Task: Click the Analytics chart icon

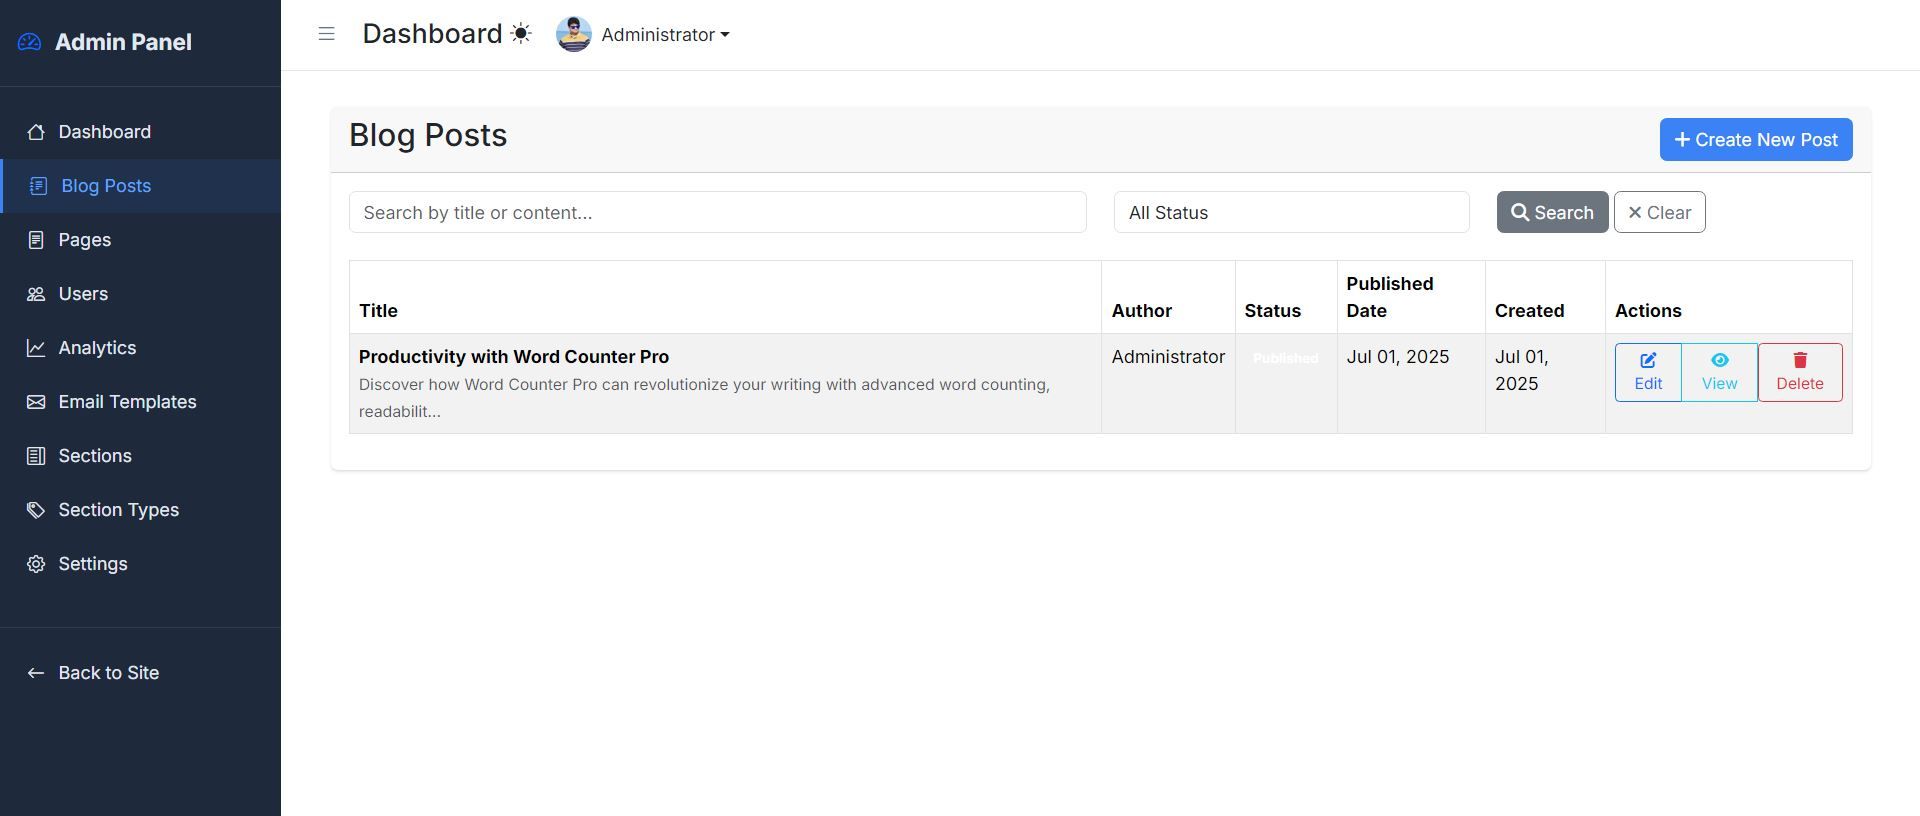Action: [36, 348]
